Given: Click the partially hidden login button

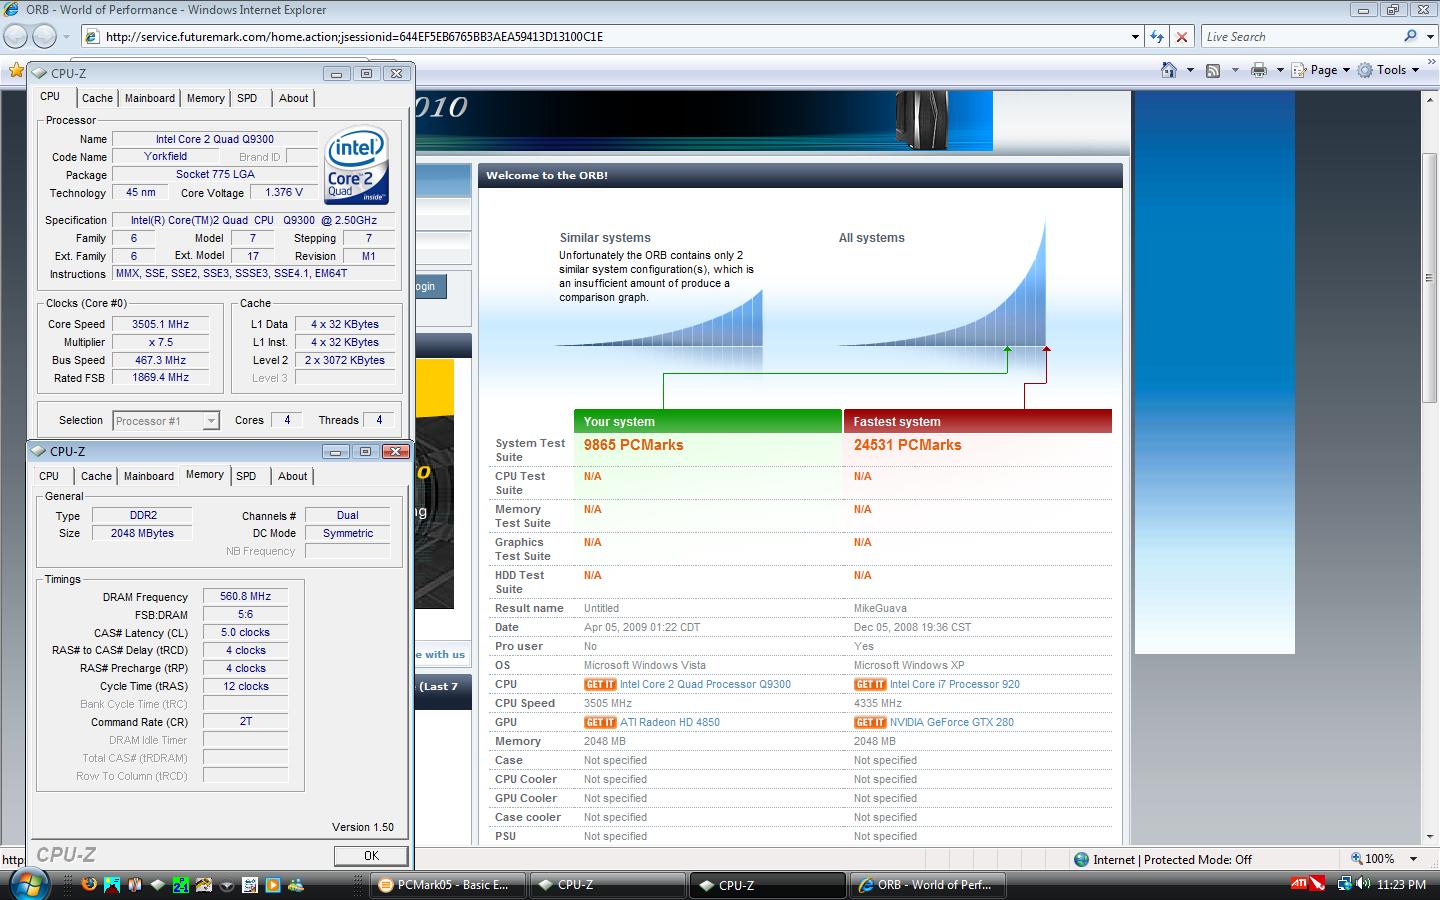Looking at the screenshot, I should tap(430, 287).
